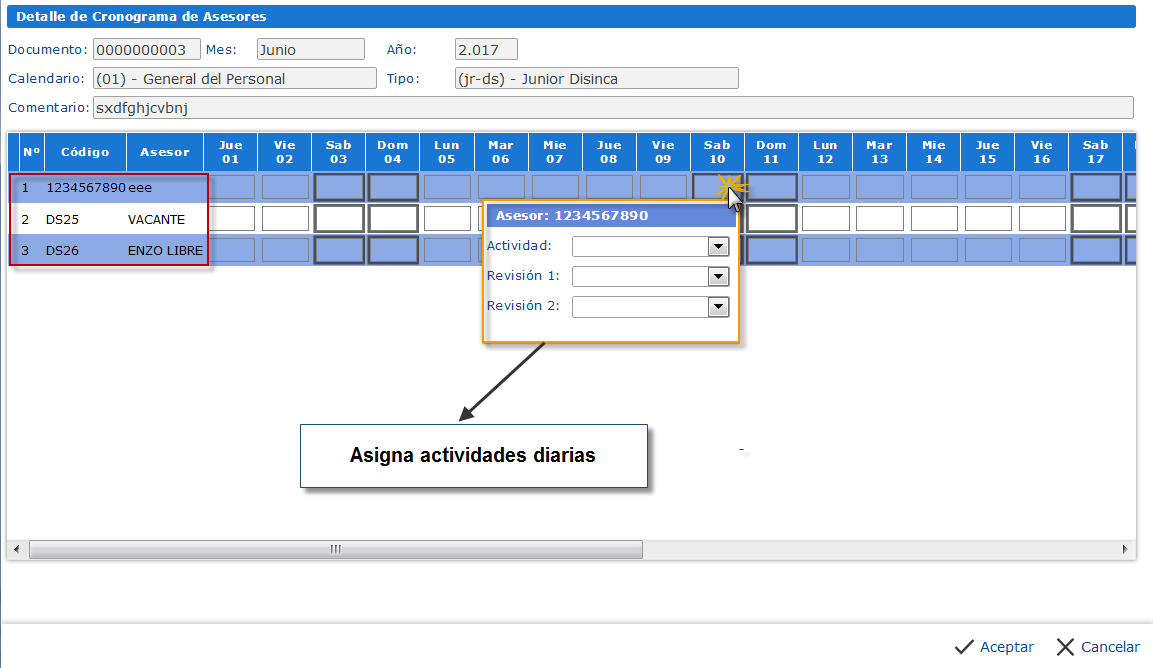Screen dimensions: 1153x668
Task: Click the Aceptar button label
Action: coord(1007,647)
